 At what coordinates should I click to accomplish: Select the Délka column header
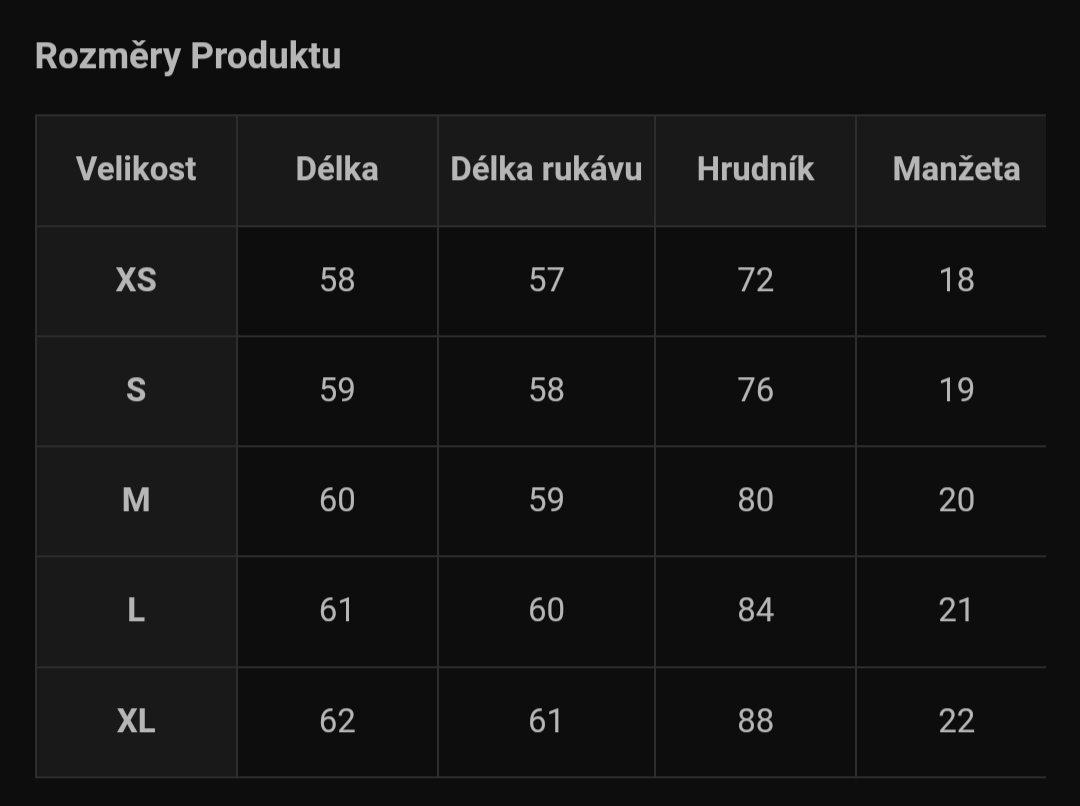tap(338, 169)
